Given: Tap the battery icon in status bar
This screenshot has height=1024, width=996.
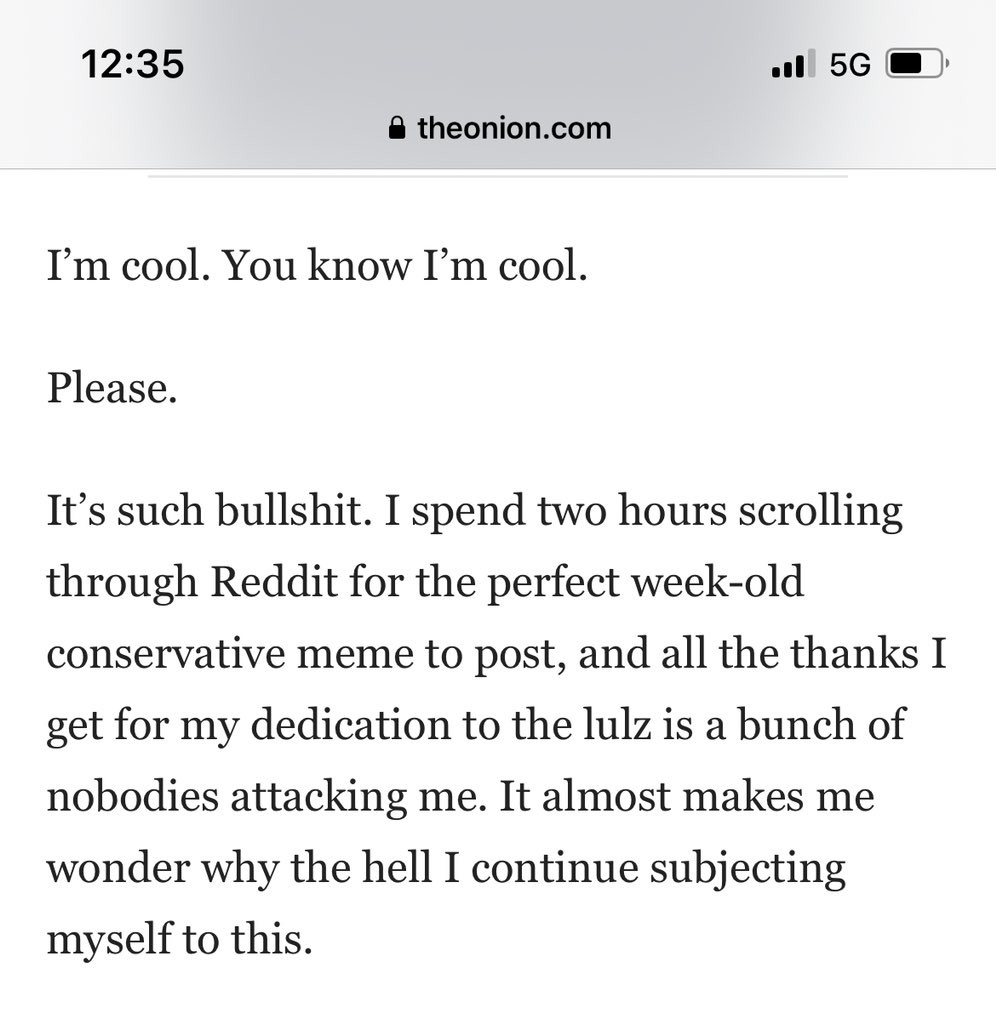Looking at the screenshot, I should coord(917,63).
